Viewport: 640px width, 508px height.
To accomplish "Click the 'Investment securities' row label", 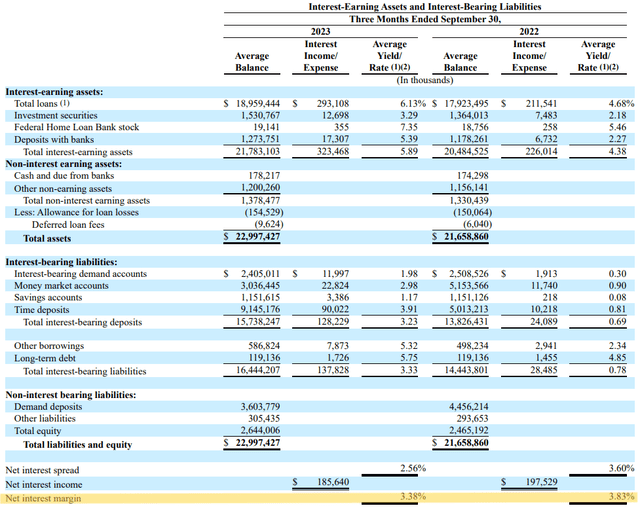I will [x=56, y=115].
